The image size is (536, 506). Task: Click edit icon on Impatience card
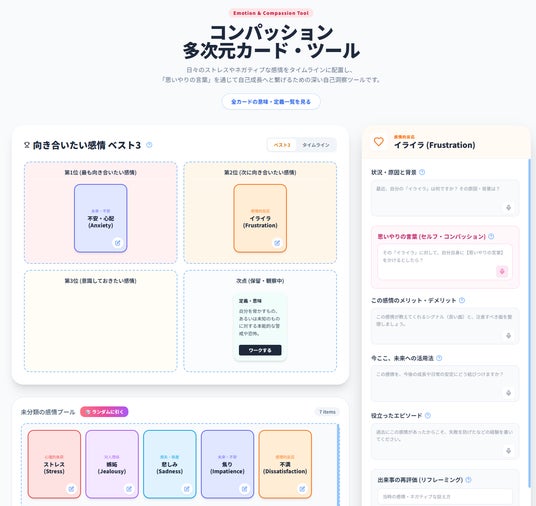[x=244, y=489]
